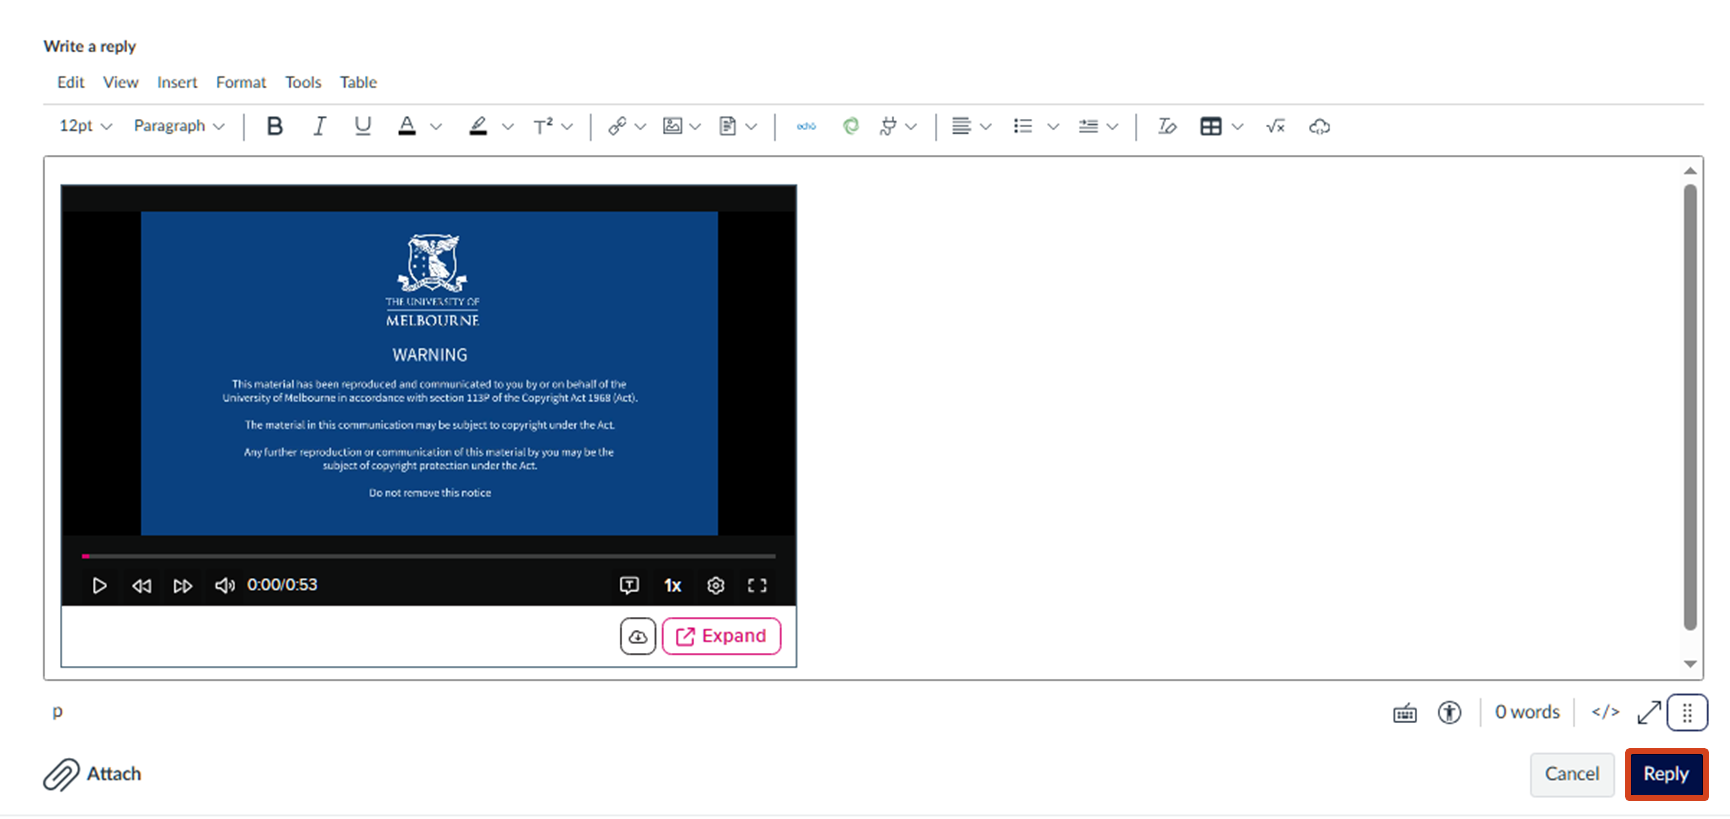This screenshot has width=1730, height=819.
Task: Open the echo360 embed tool
Action: [x=806, y=126]
